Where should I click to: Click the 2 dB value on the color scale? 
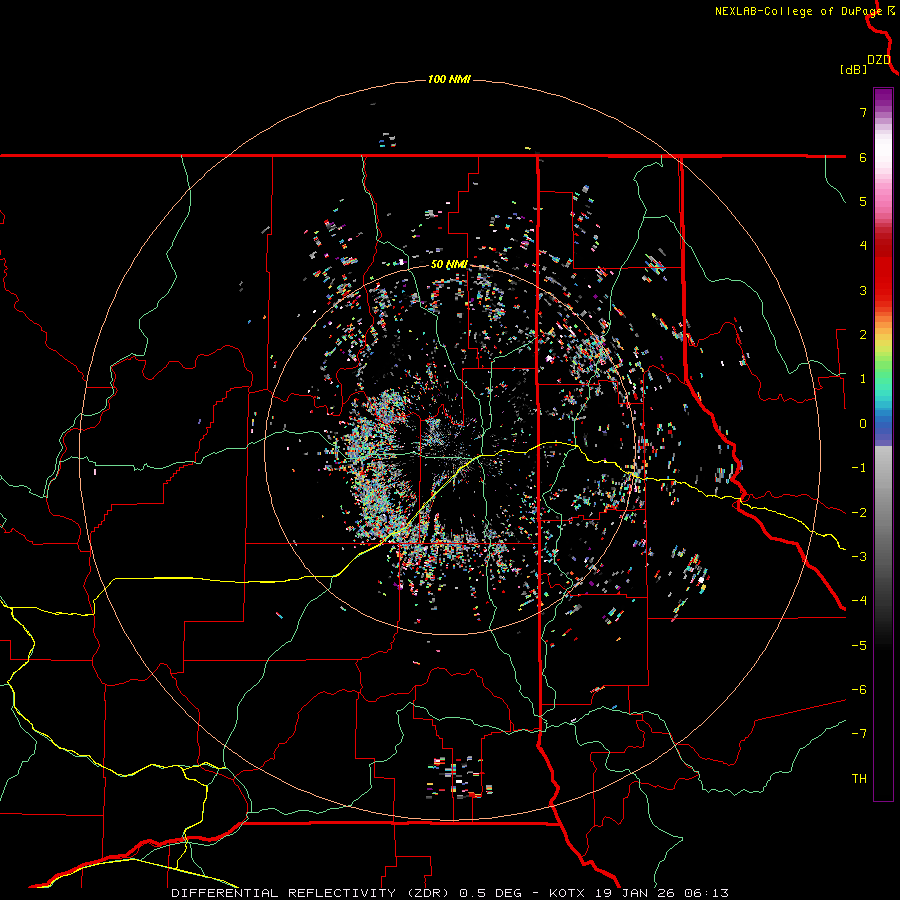(x=863, y=335)
